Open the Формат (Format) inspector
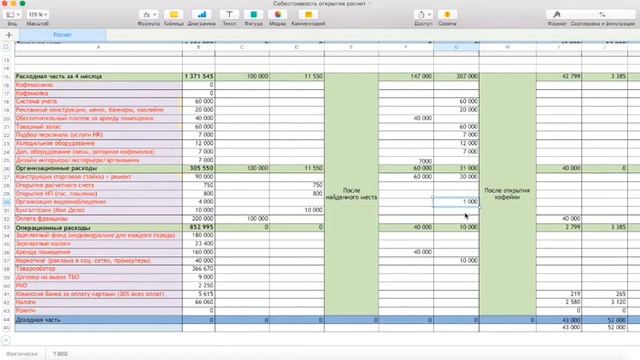 tap(557, 15)
